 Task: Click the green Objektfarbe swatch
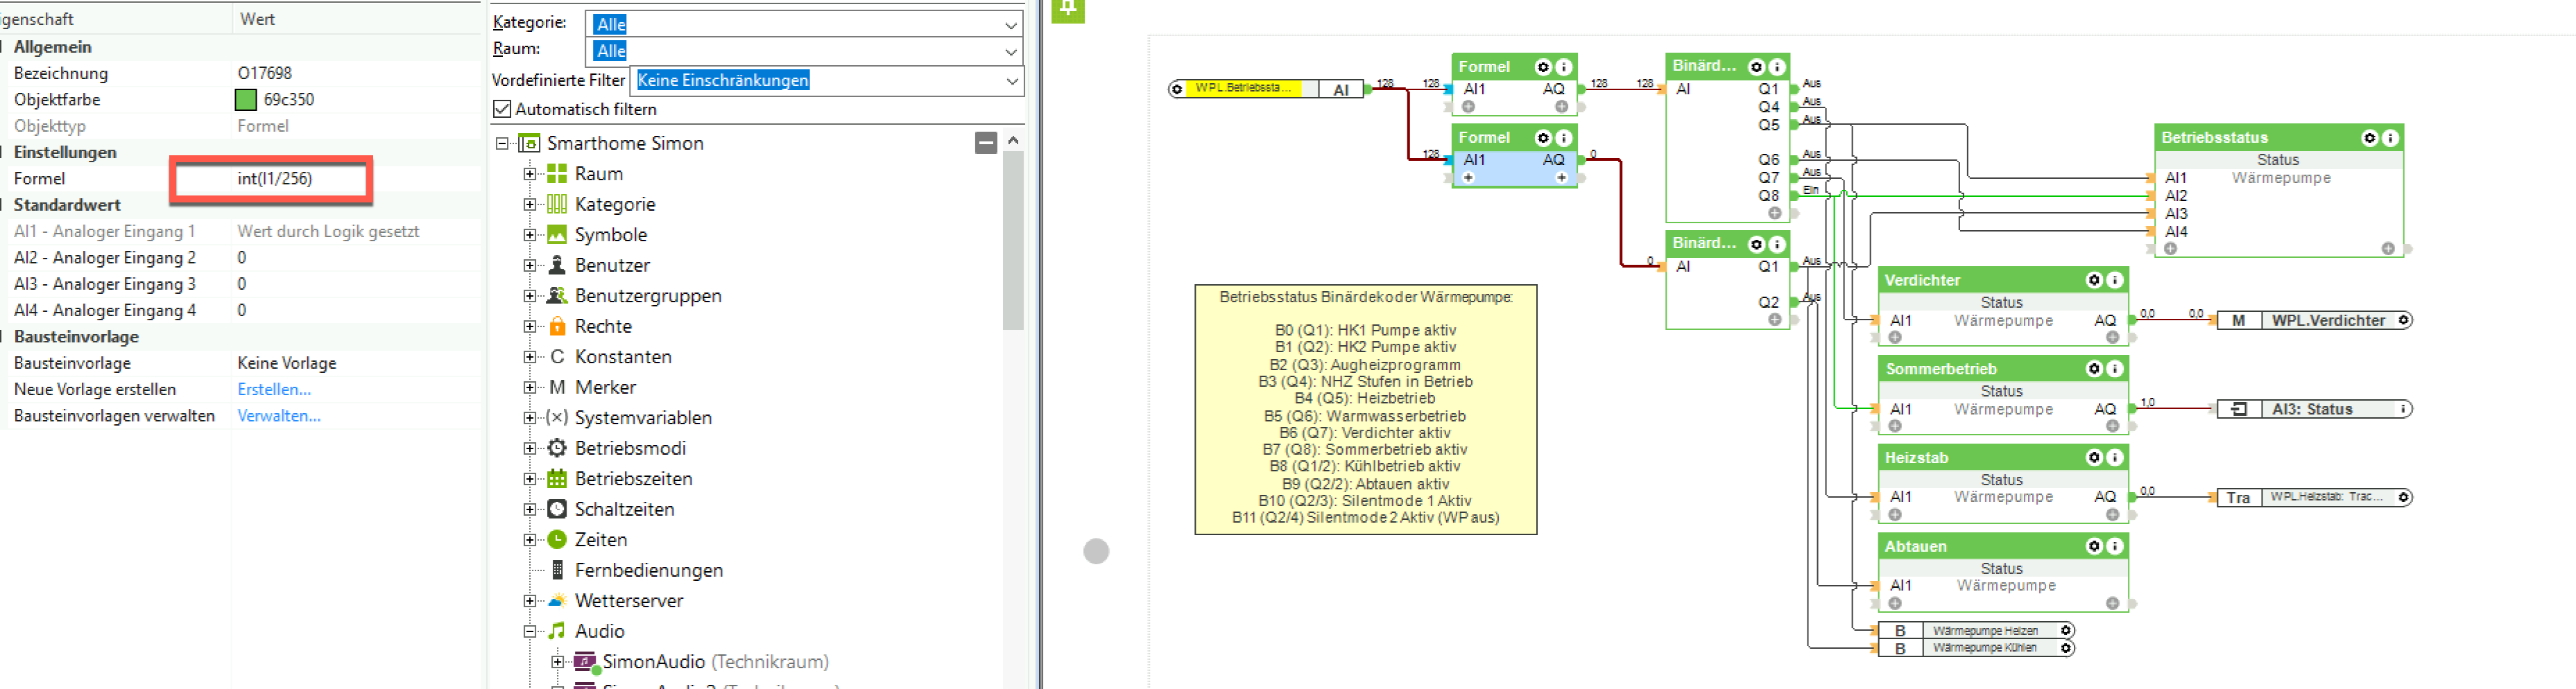(x=245, y=100)
